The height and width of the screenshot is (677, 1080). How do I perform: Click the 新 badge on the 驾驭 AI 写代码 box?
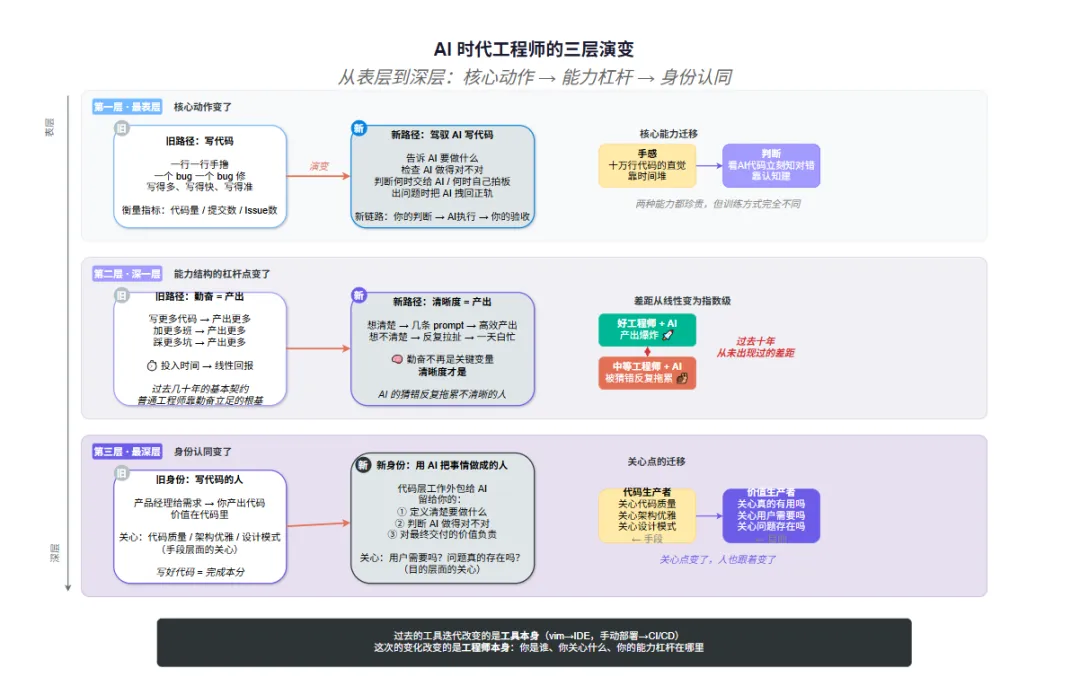pyautogui.click(x=359, y=128)
